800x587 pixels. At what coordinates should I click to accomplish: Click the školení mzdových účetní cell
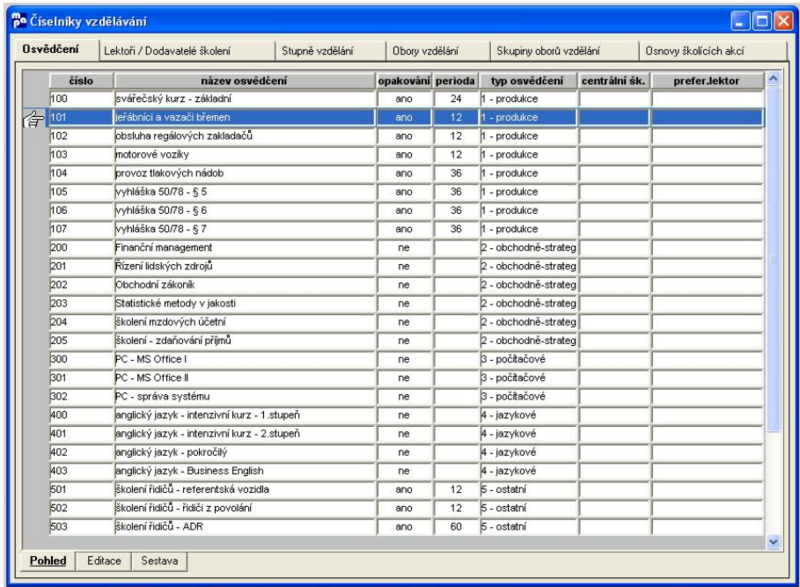pyautogui.click(x=245, y=322)
